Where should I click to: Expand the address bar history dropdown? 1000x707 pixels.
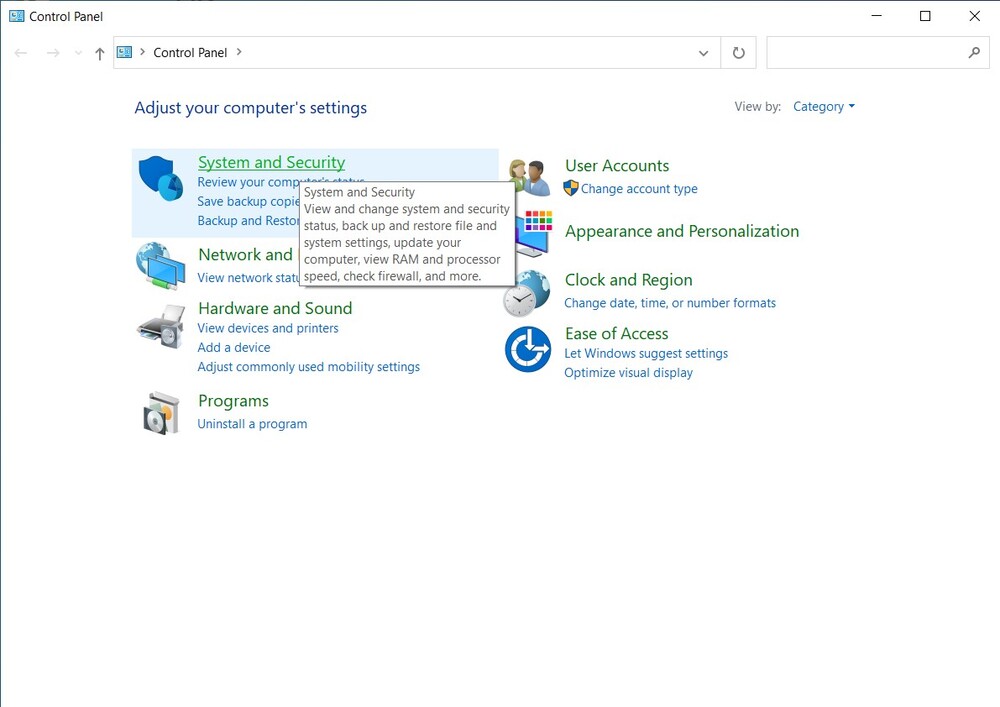click(703, 53)
